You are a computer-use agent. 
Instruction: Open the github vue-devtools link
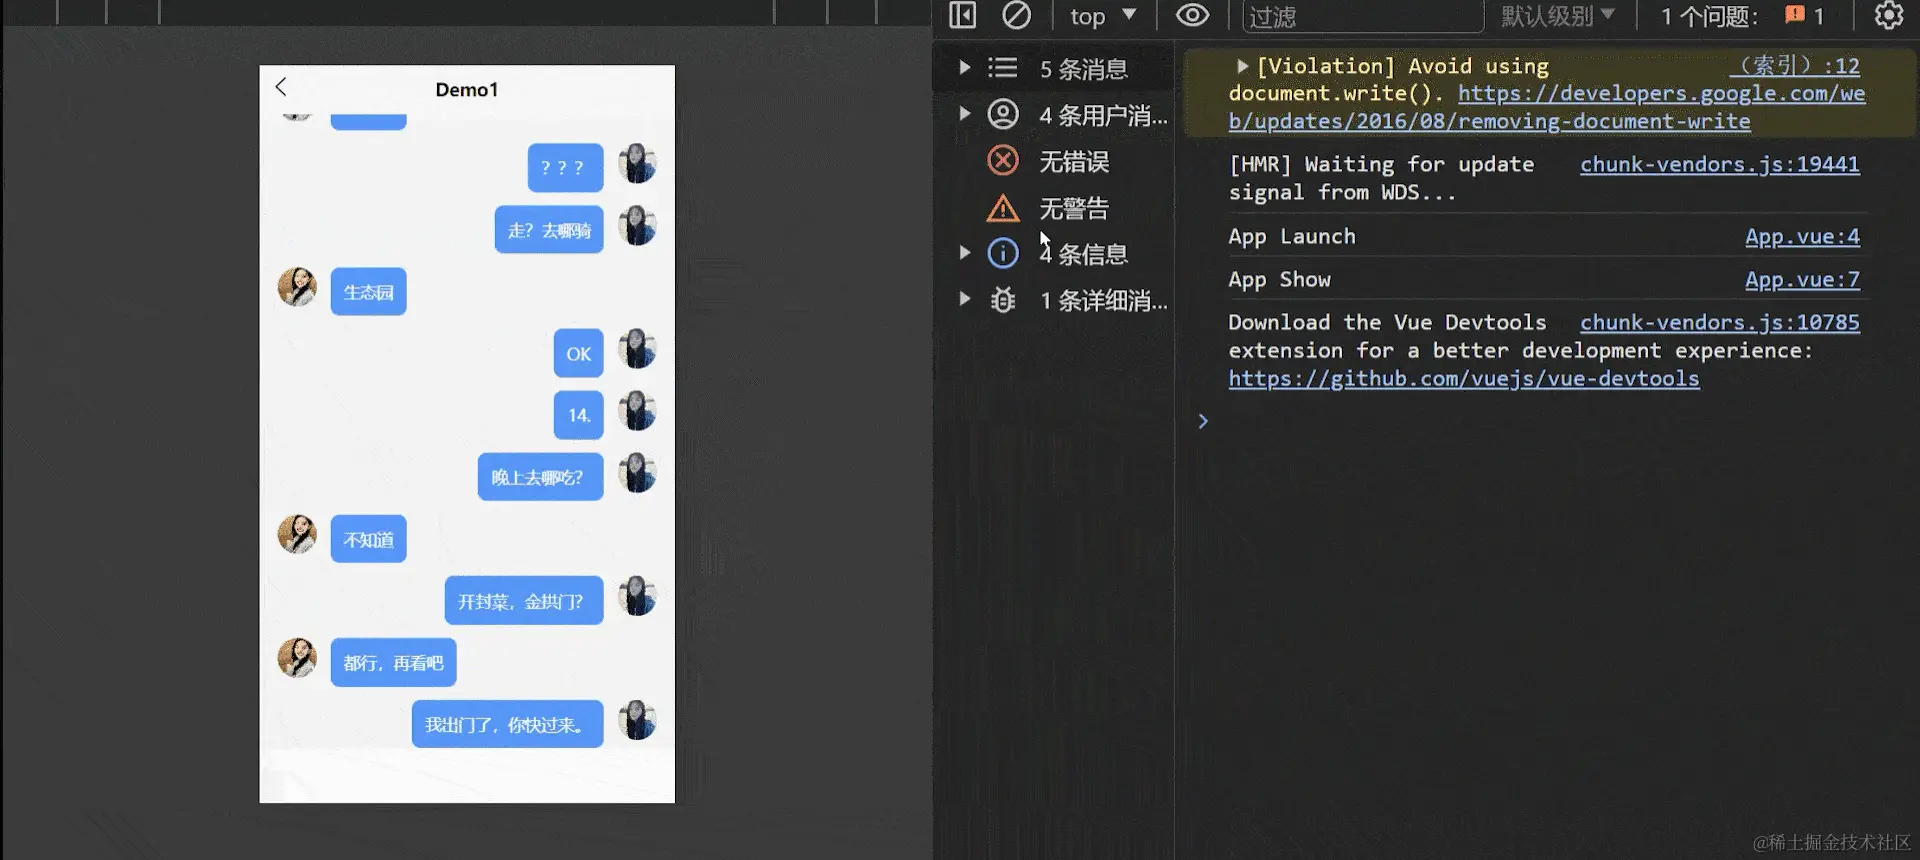[x=1464, y=379]
